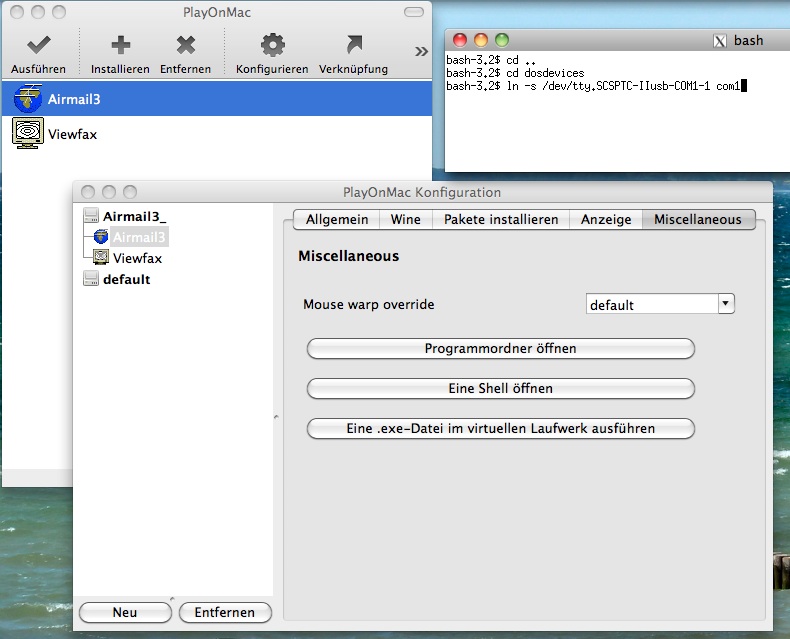Click the globe icon of Airmail3 tree entry

click(x=101, y=236)
